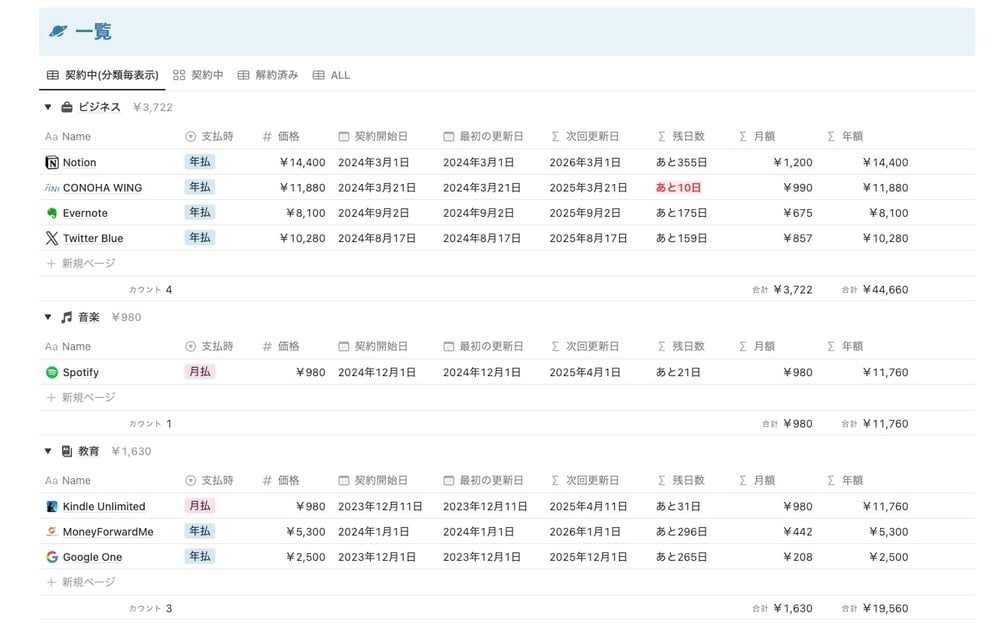Open the Spotify row page

point(81,372)
